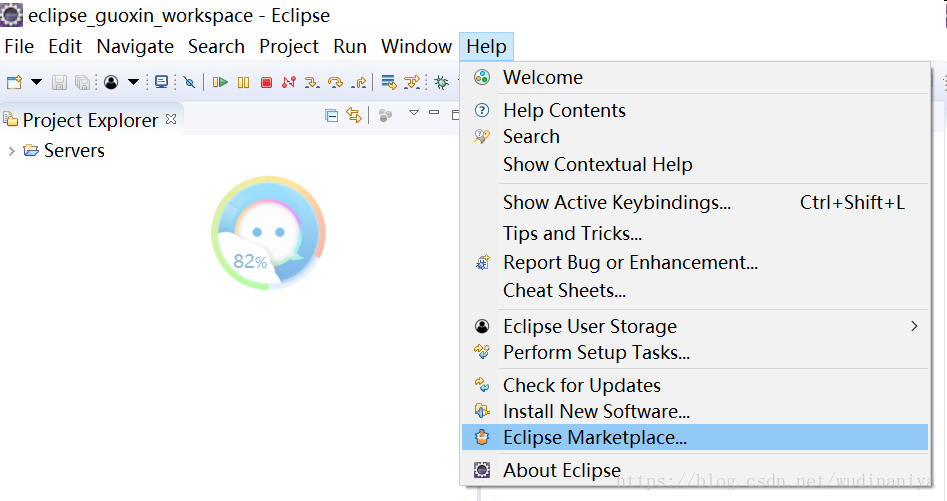The height and width of the screenshot is (501, 947).
Task: Close the open Help menu
Action: point(486,46)
